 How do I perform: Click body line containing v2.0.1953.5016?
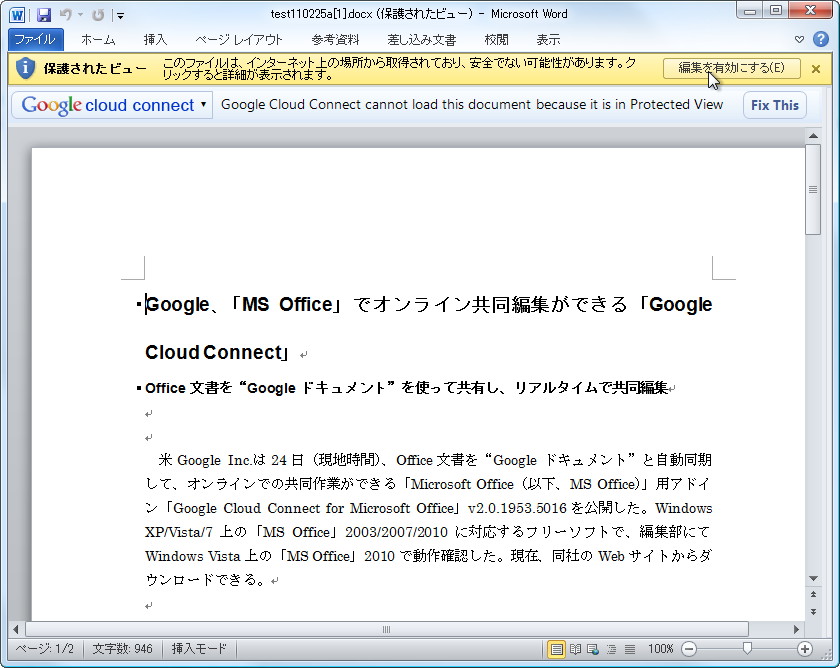(x=429, y=508)
